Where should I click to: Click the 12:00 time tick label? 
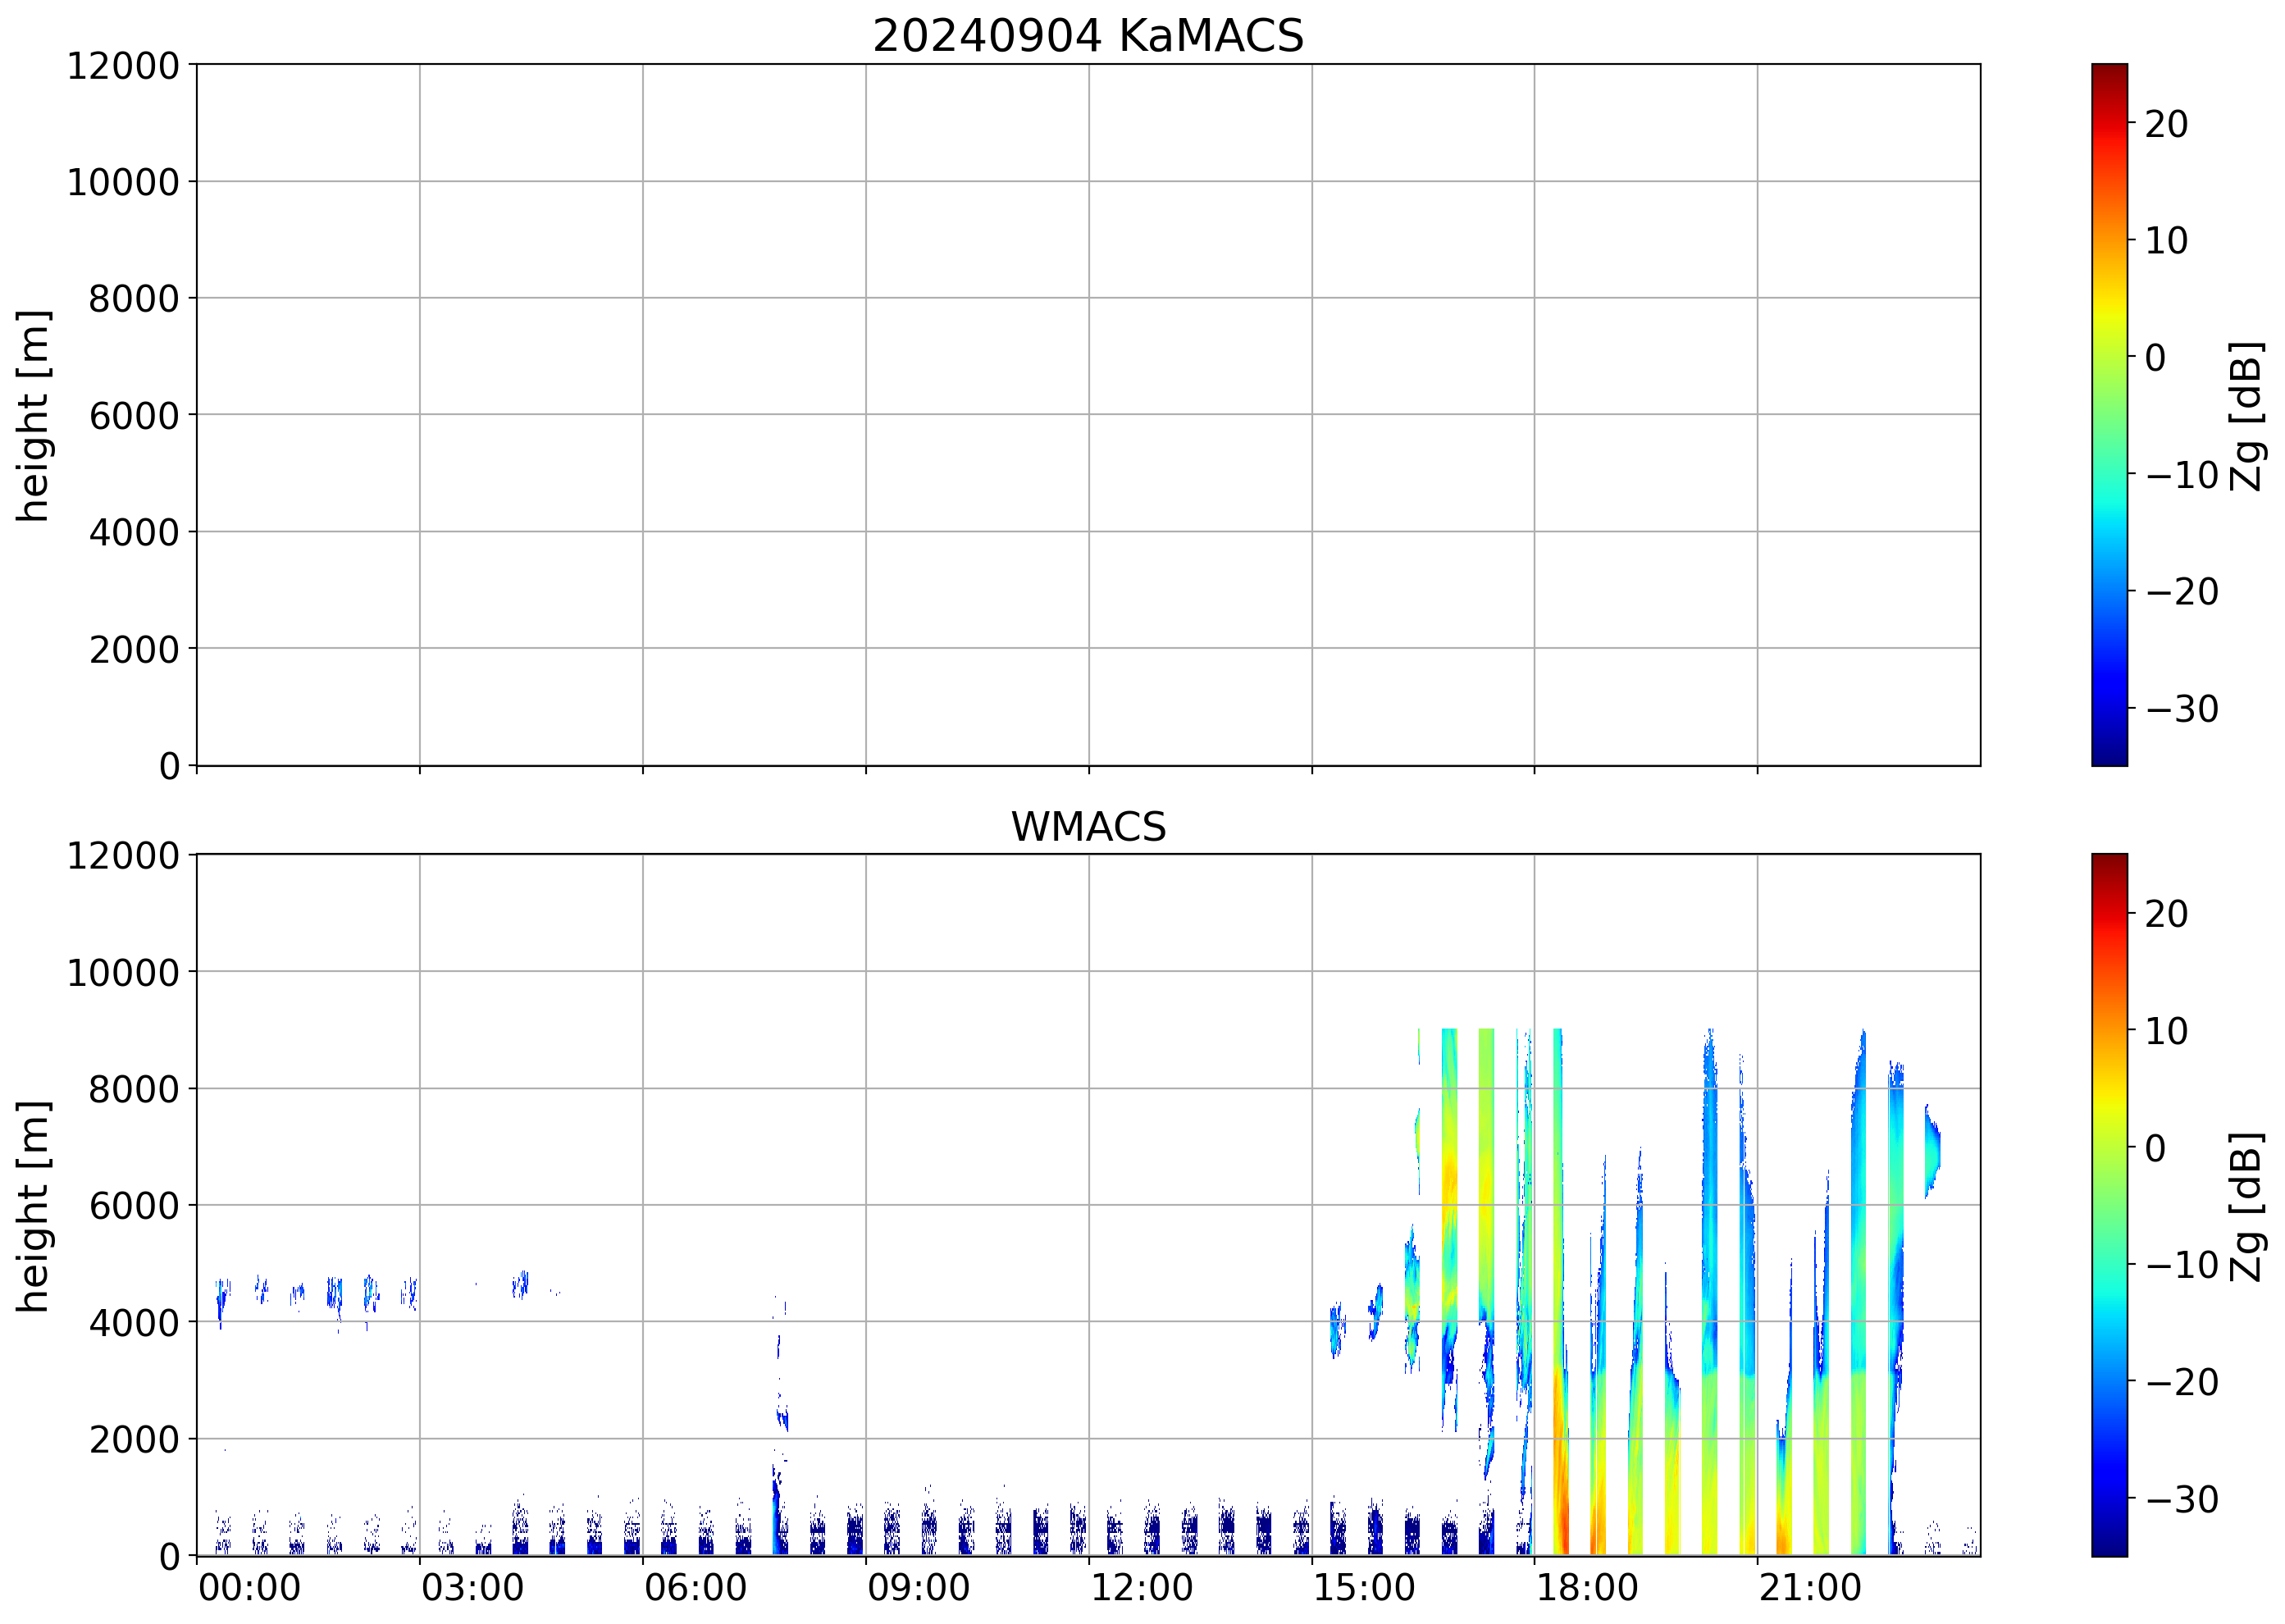coord(1141,1588)
